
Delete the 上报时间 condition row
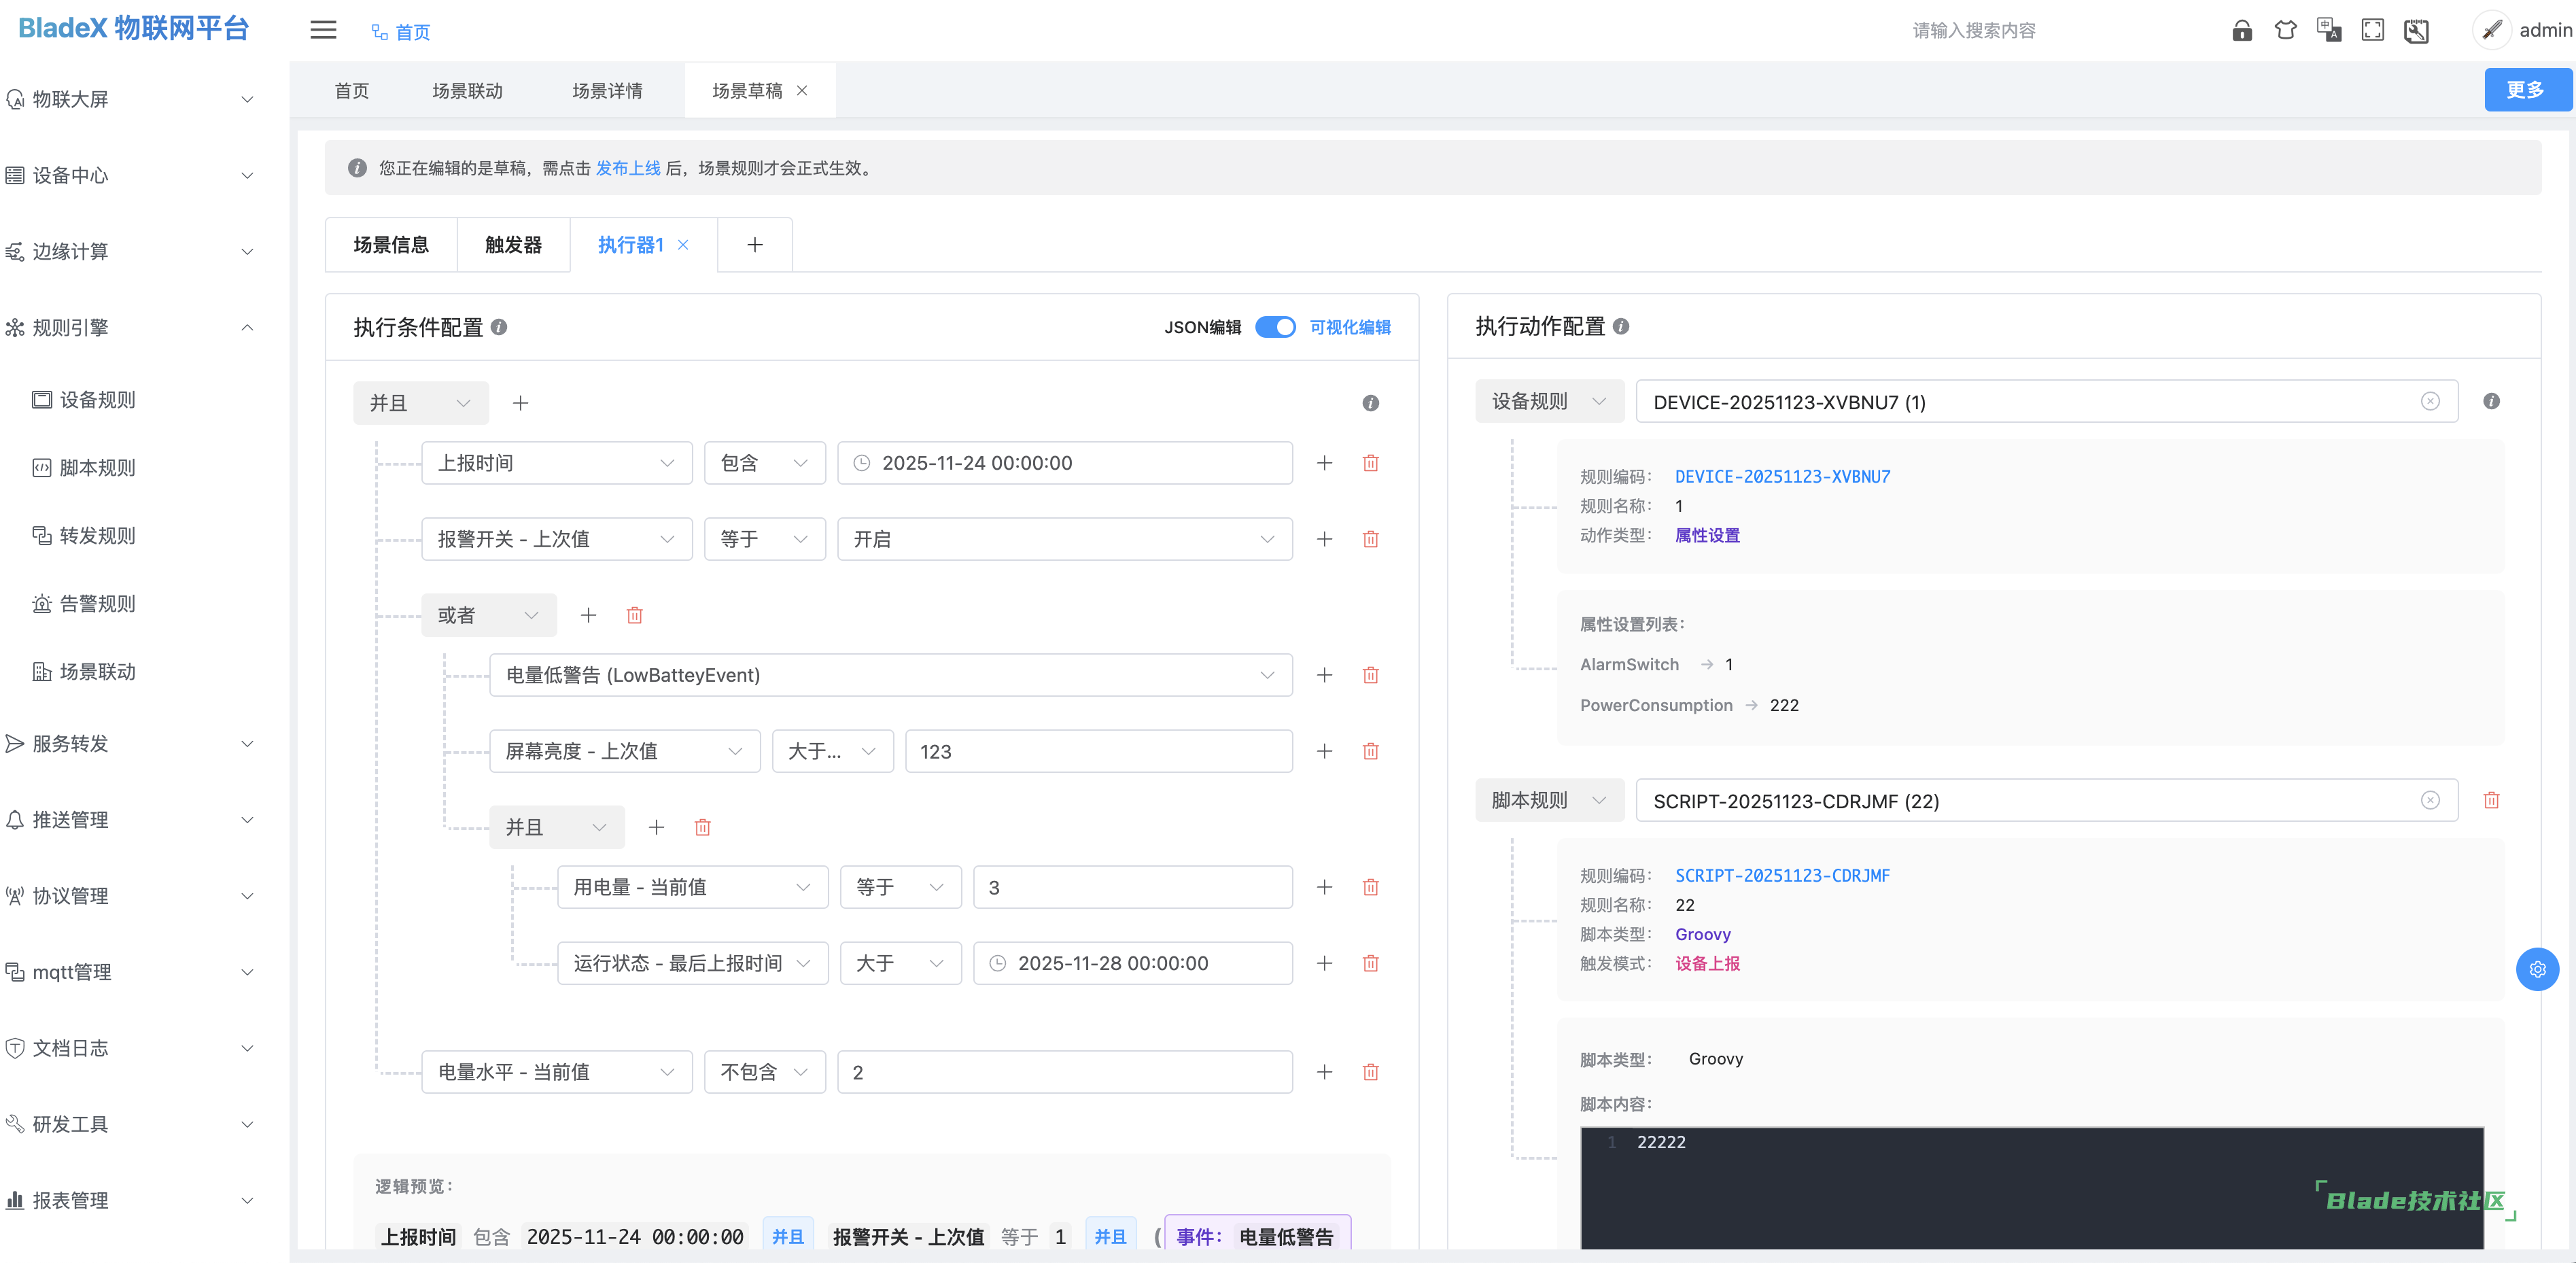1370,463
